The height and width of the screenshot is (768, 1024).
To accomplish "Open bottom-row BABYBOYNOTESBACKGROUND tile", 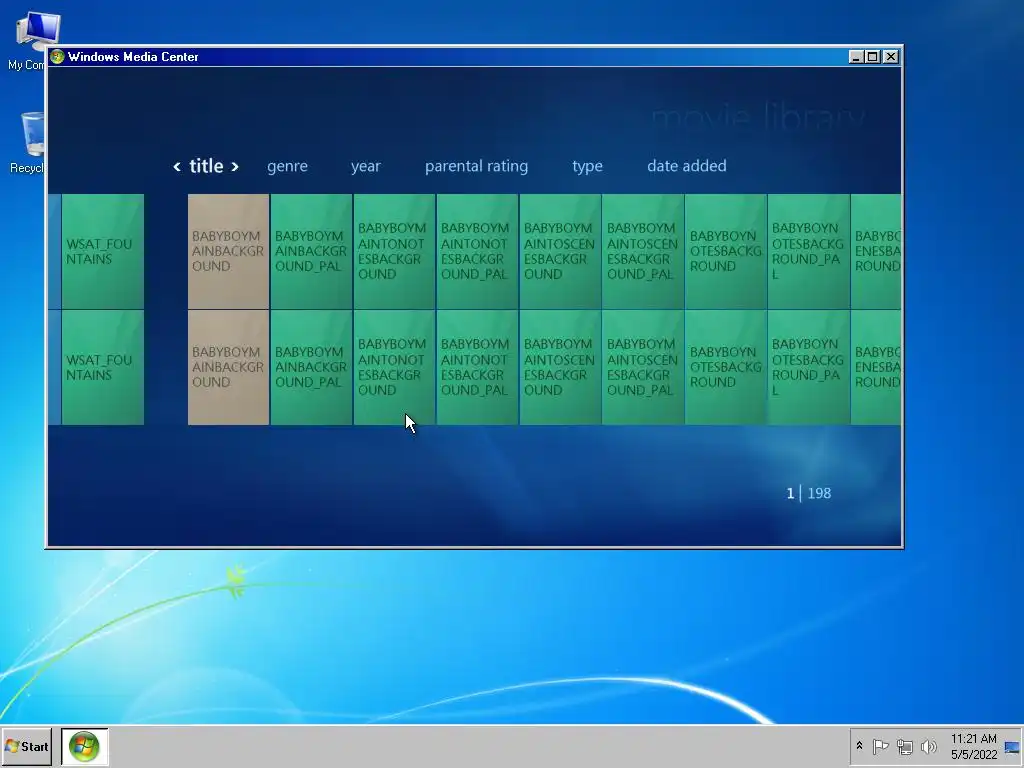I will point(726,368).
